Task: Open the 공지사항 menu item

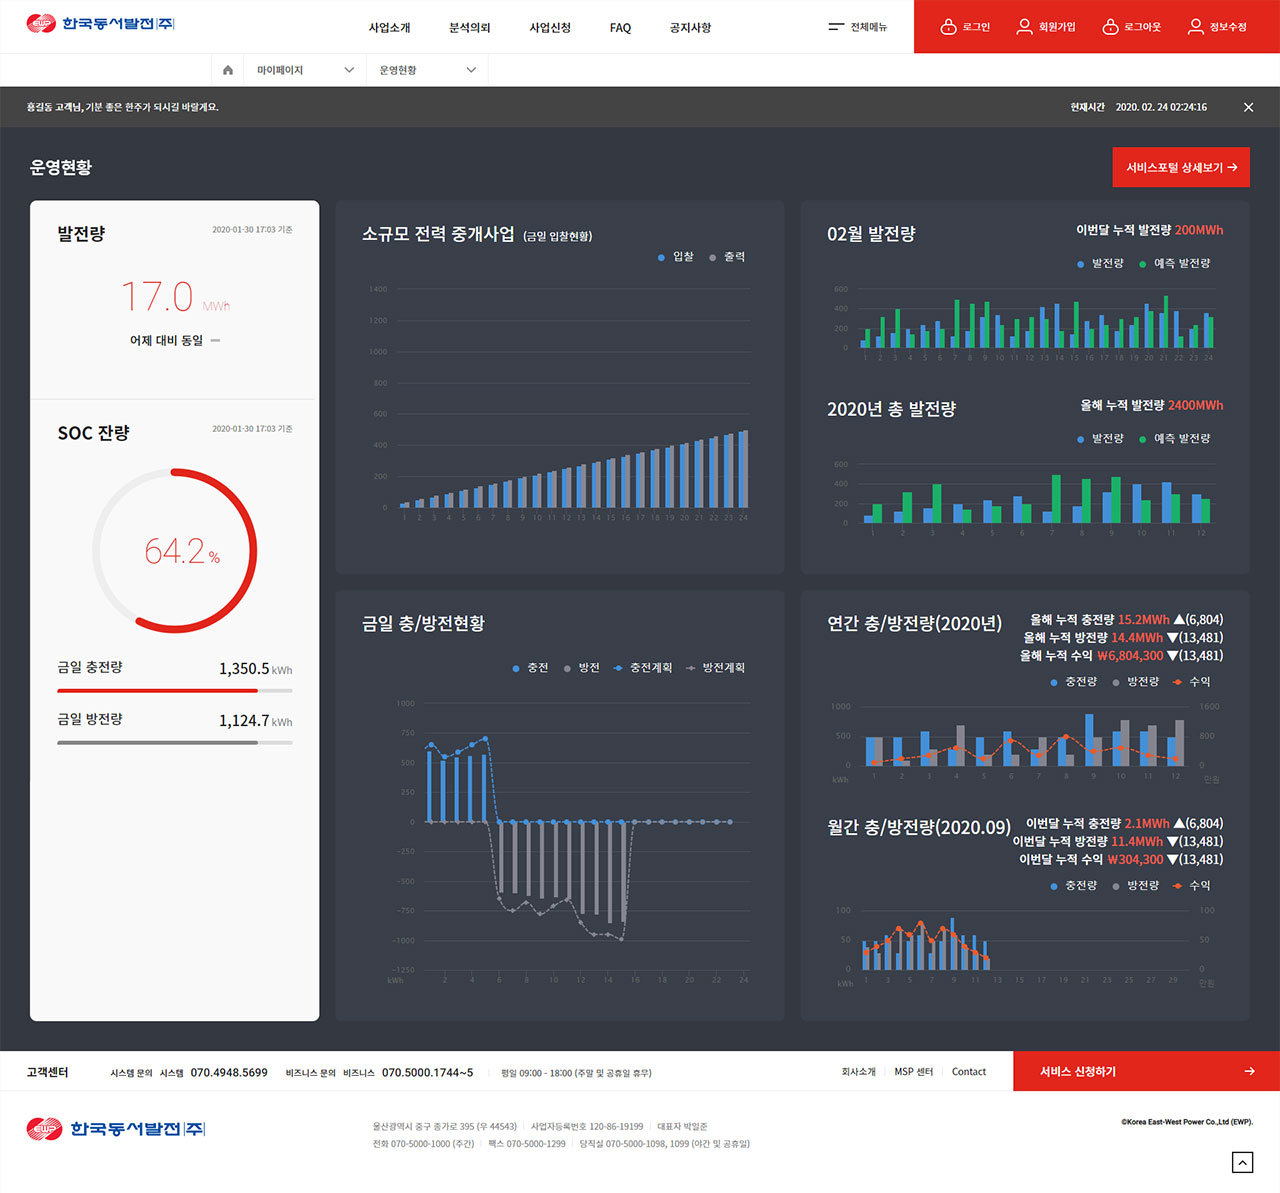Action: click(x=690, y=28)
